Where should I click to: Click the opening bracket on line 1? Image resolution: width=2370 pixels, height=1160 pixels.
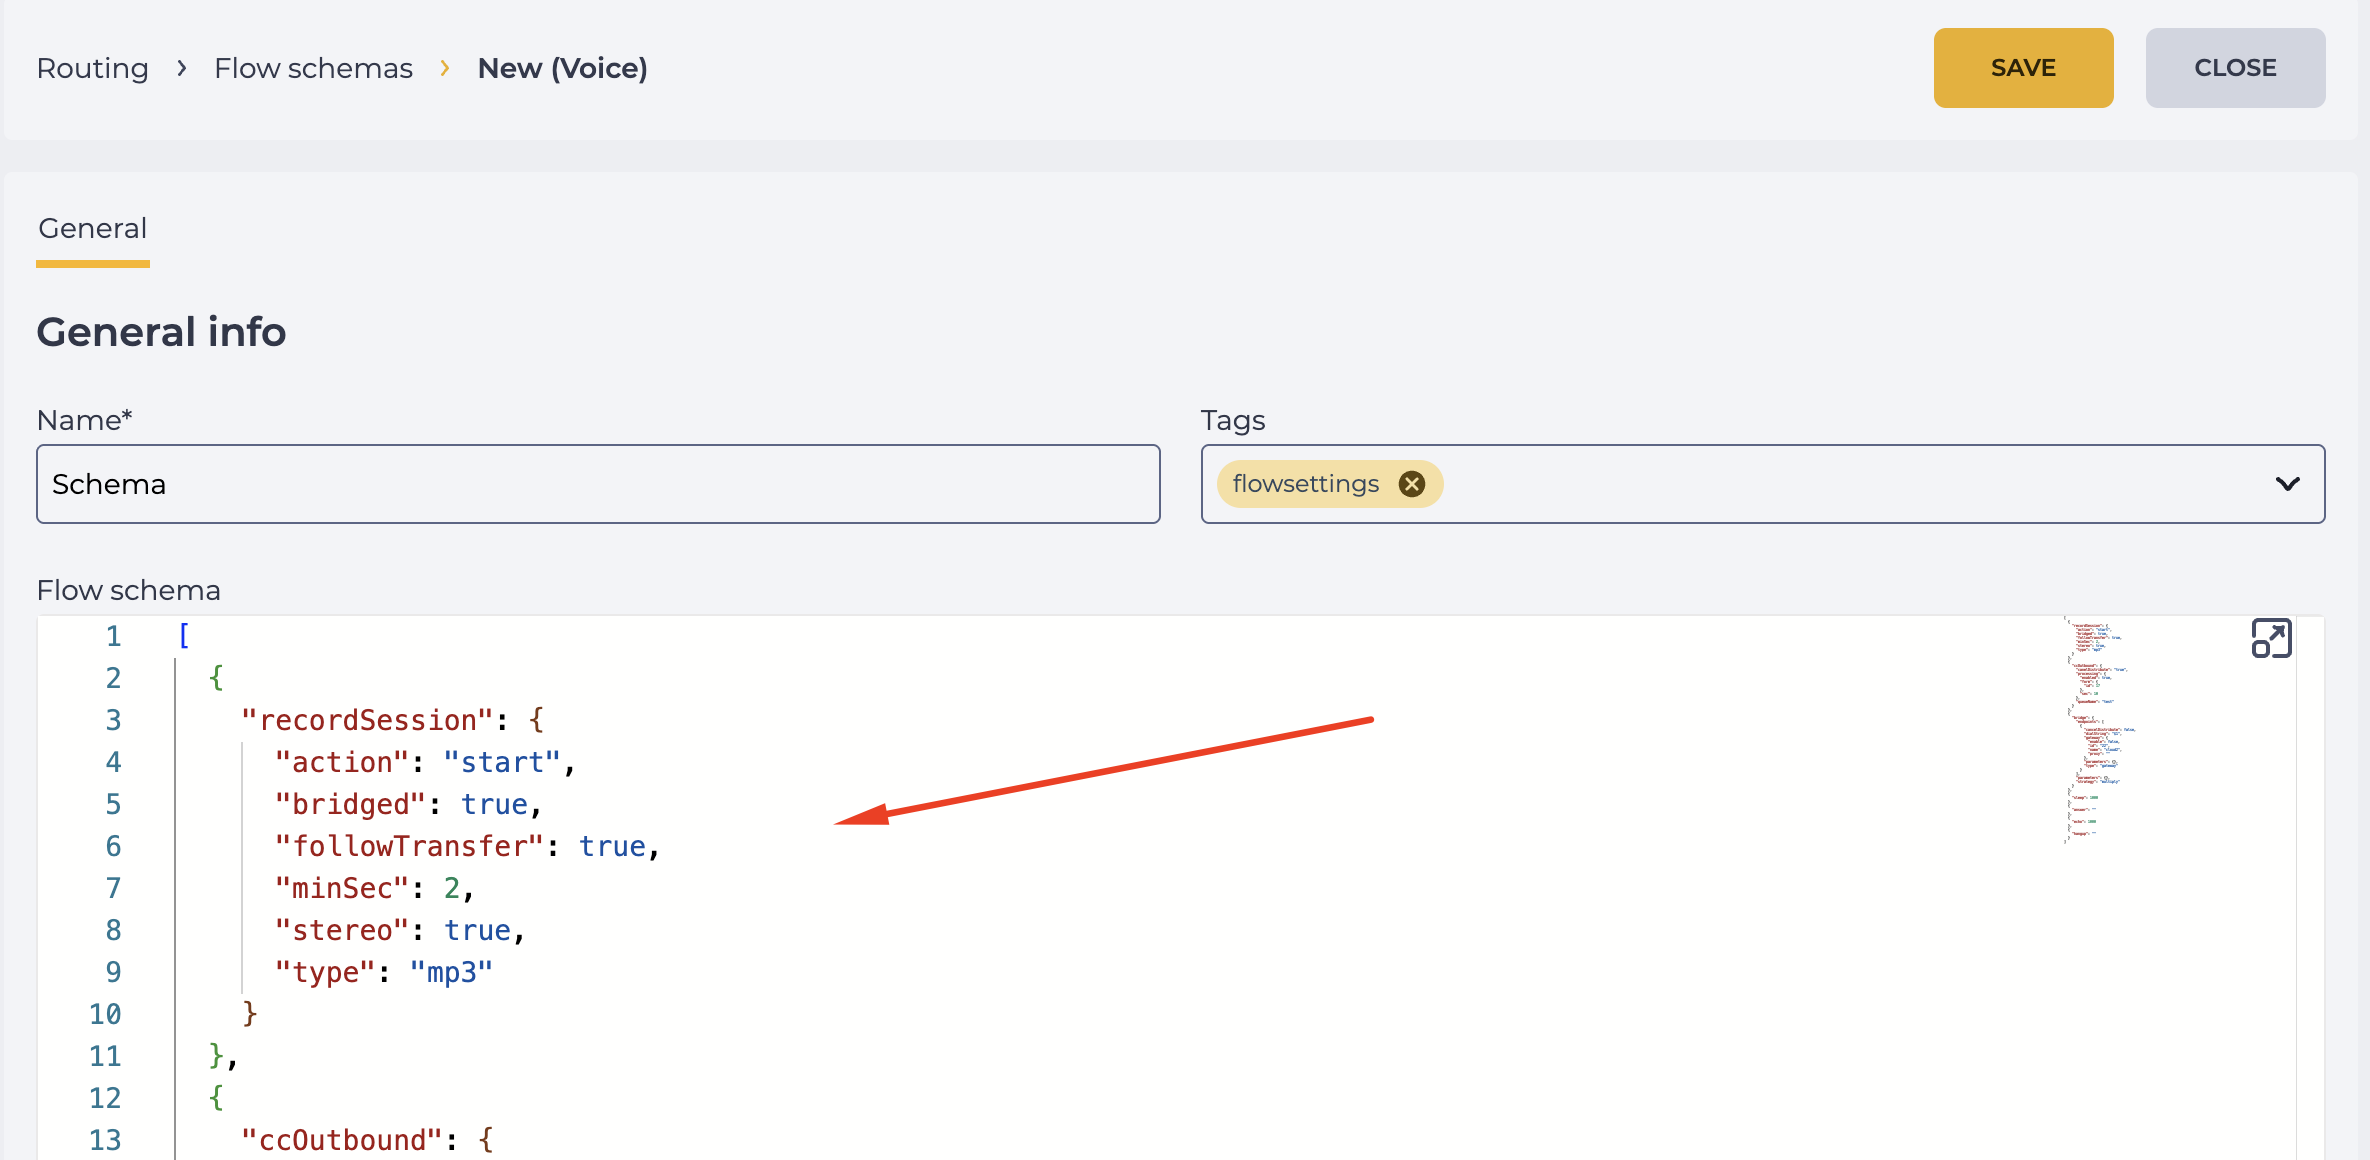pos(184,636)
